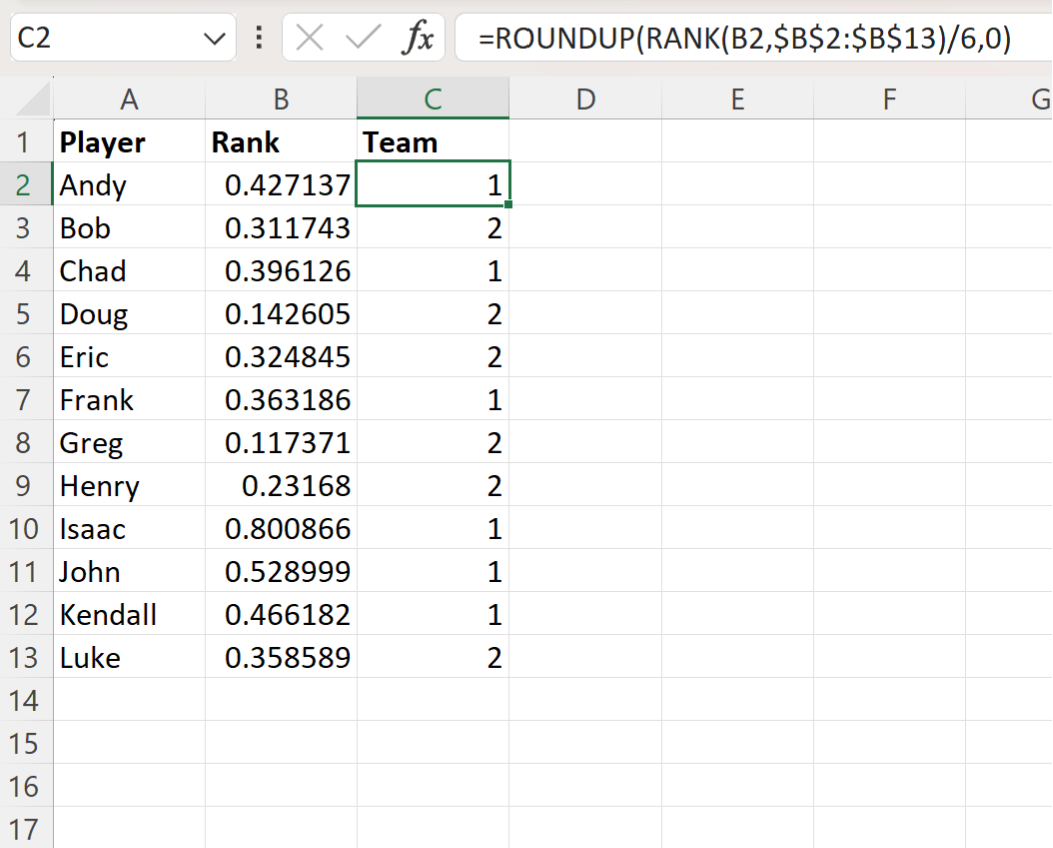Open the Name Box dropdown arrow

click(x=213, y=37)
